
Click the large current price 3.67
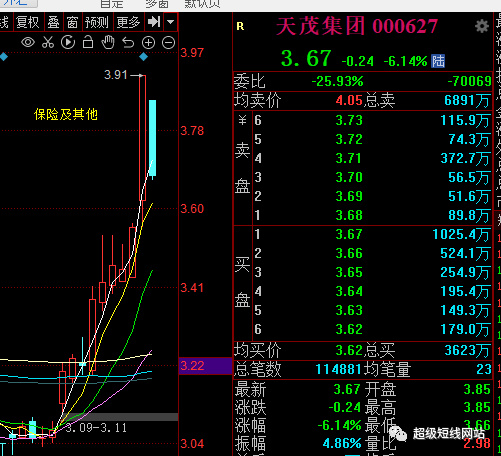click(306, 58)
